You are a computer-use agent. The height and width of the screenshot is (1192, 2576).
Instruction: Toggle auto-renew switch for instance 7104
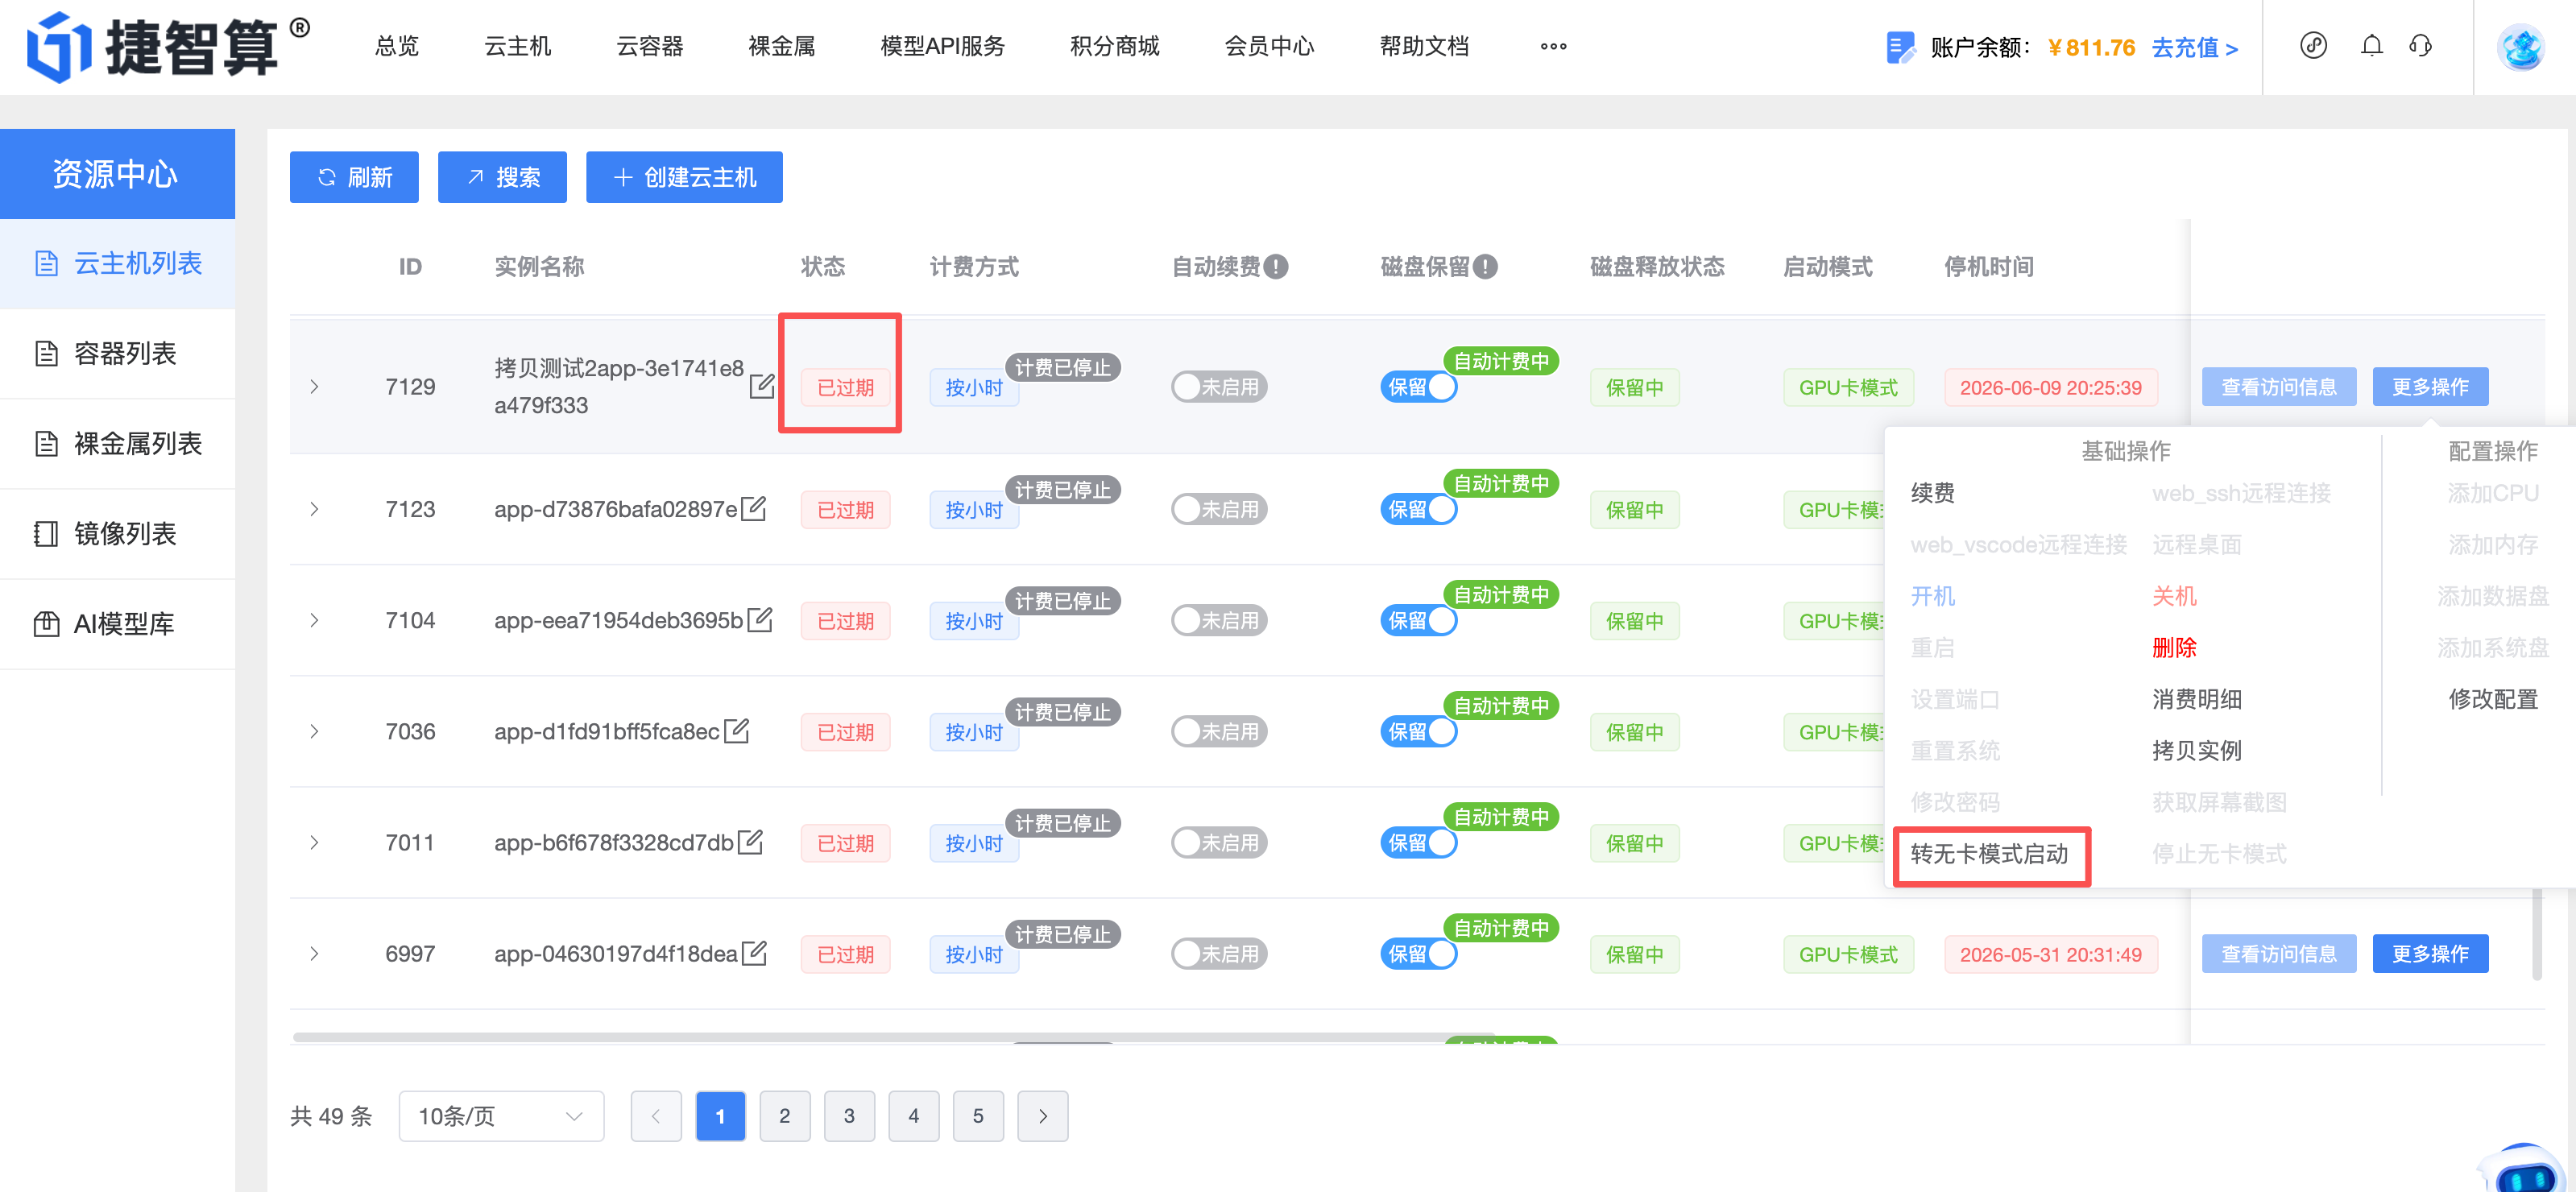[1219, 620]
